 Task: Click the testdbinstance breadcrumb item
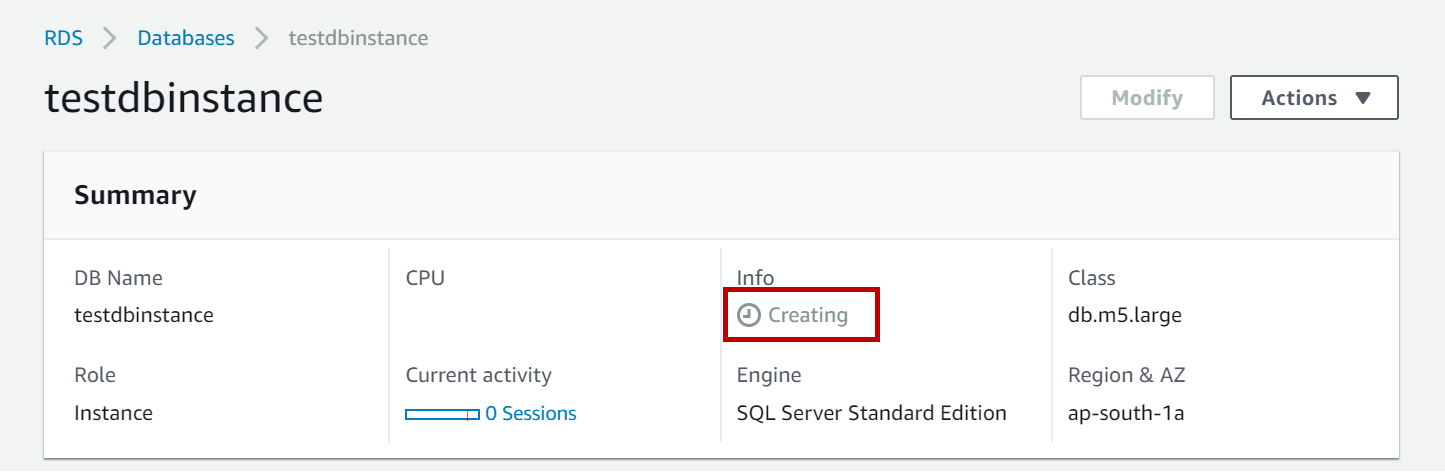tap(358, 39)
